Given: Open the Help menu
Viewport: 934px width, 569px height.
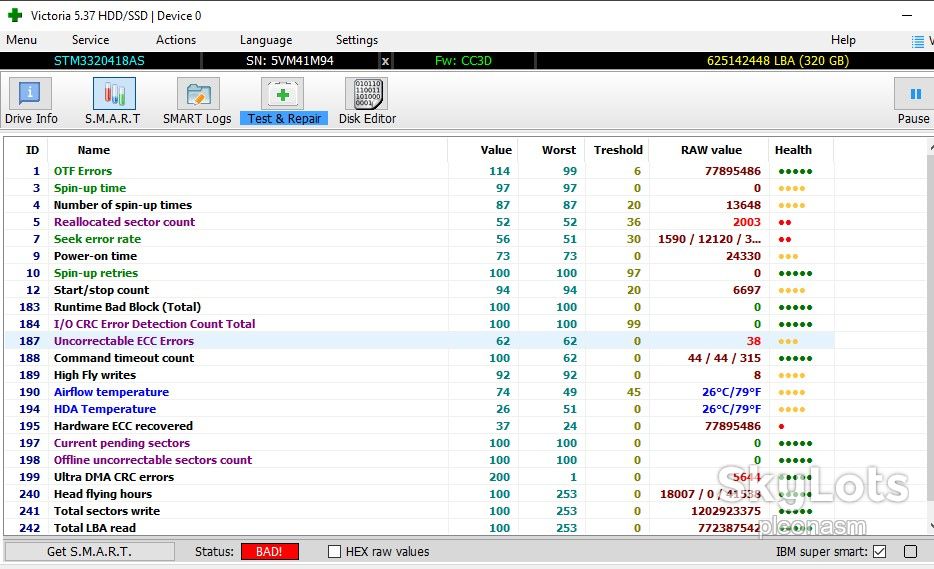Looking at the screenshot, I should tap(843, 40).
